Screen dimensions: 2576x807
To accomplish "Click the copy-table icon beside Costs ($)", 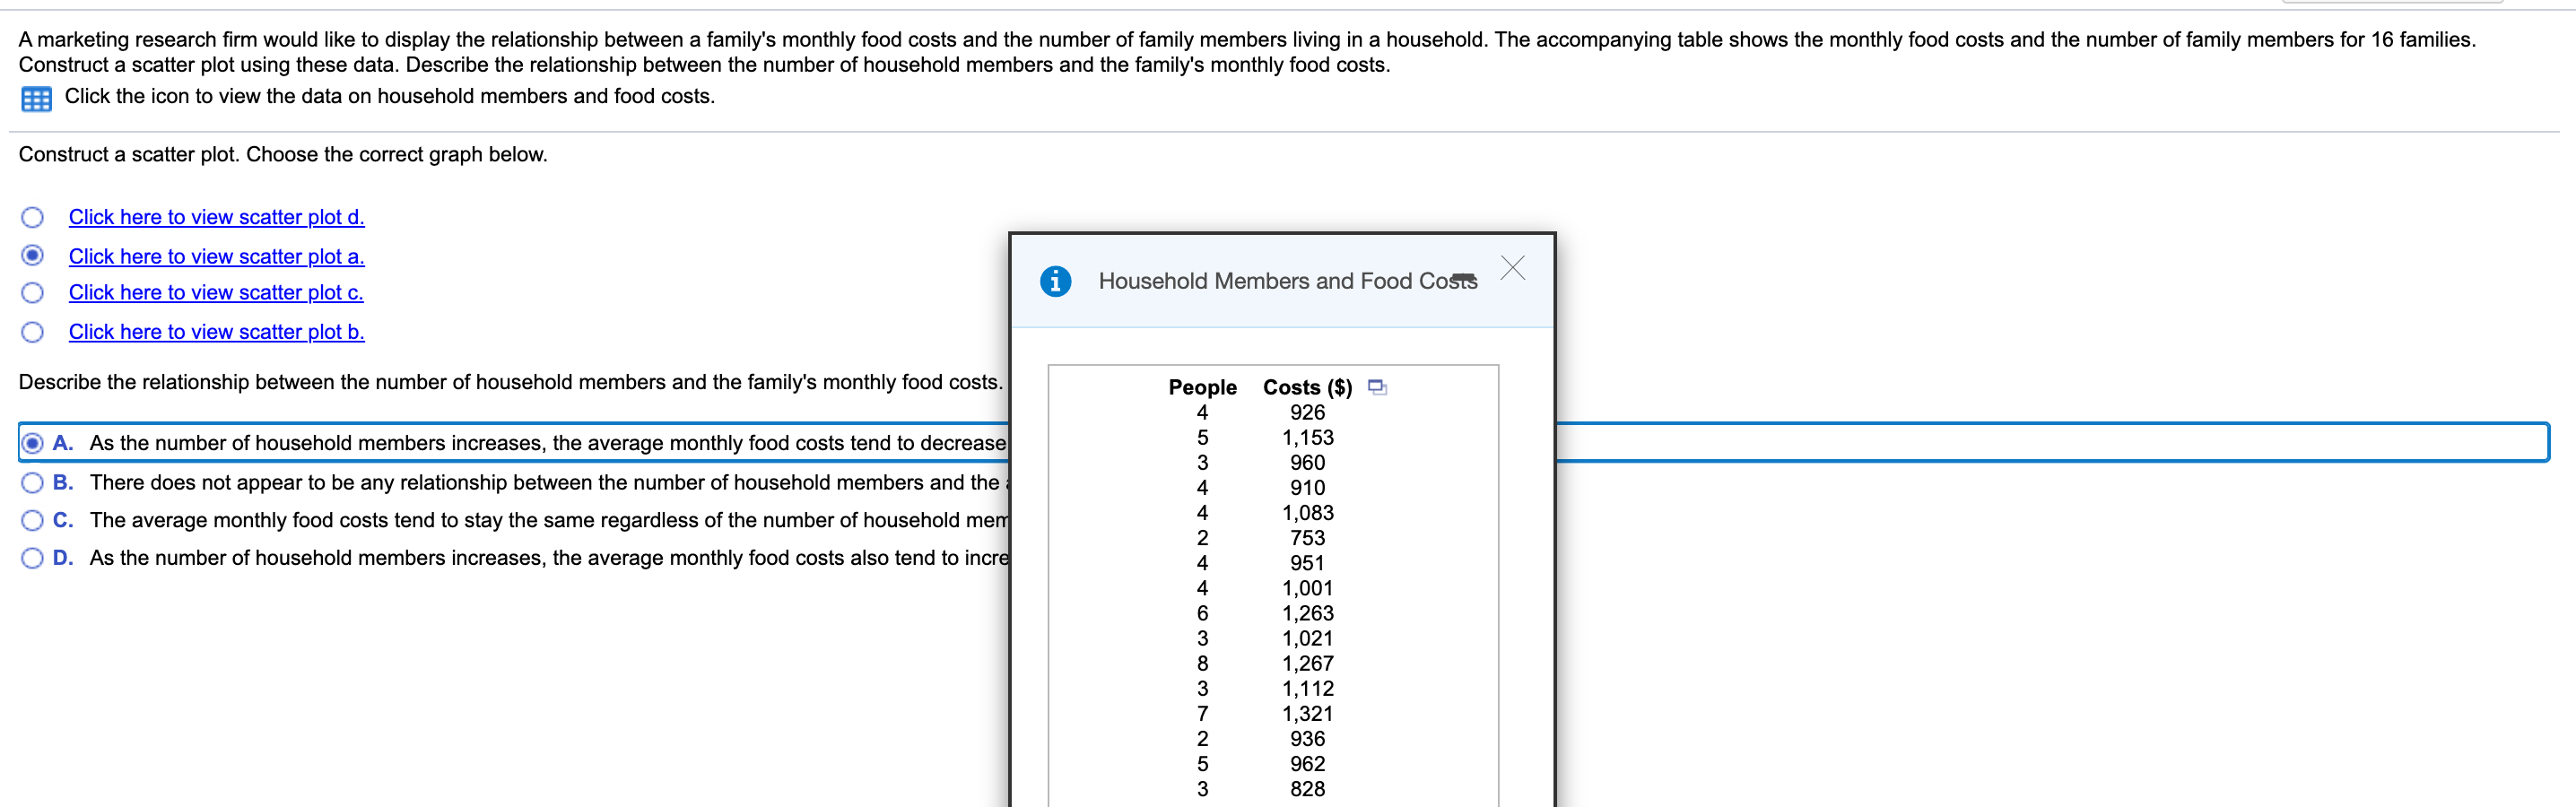I will [1377, 387].
